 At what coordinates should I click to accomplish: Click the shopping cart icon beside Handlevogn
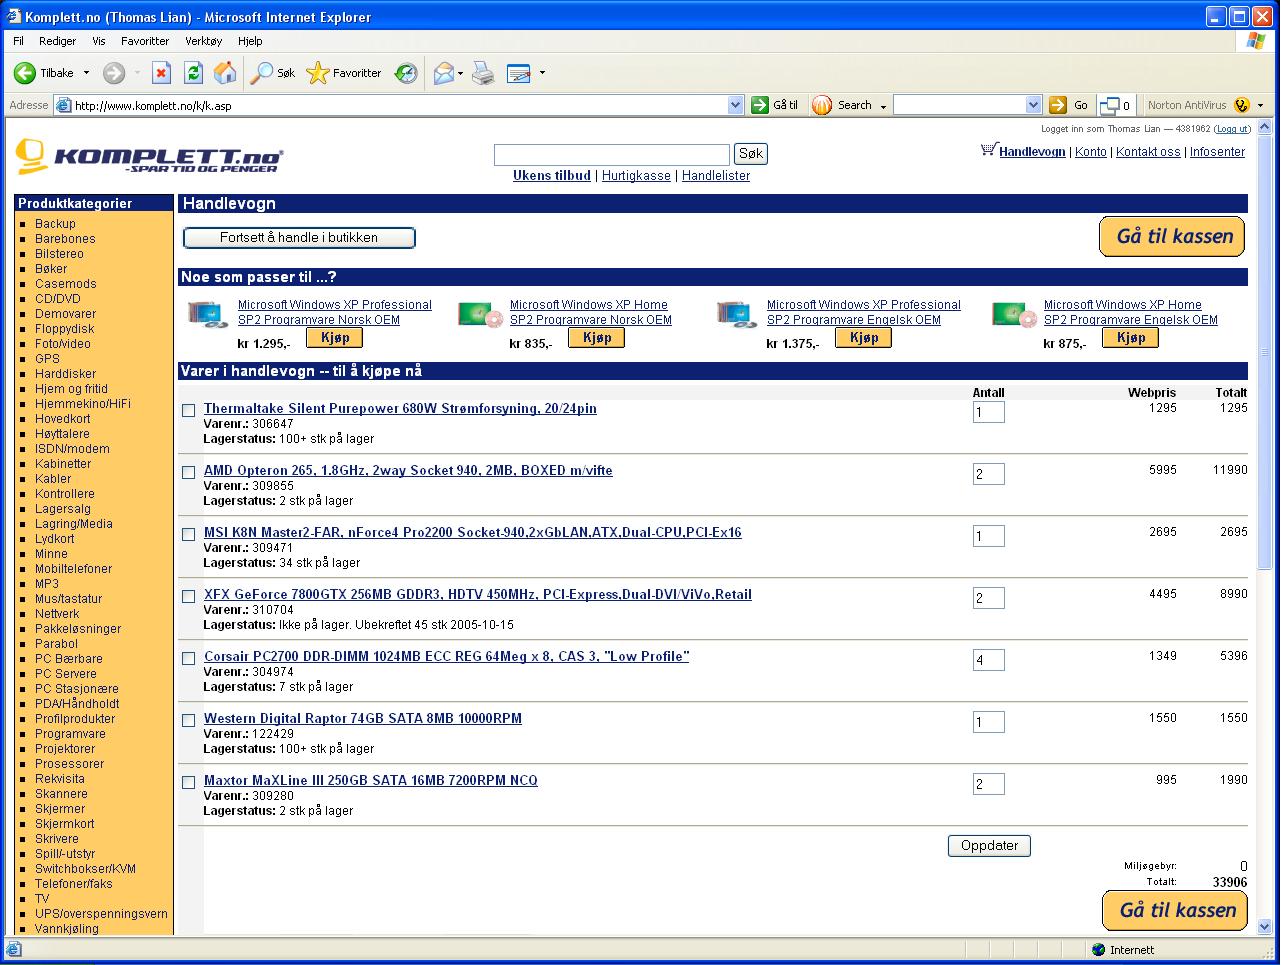click(x=988, y=150)
